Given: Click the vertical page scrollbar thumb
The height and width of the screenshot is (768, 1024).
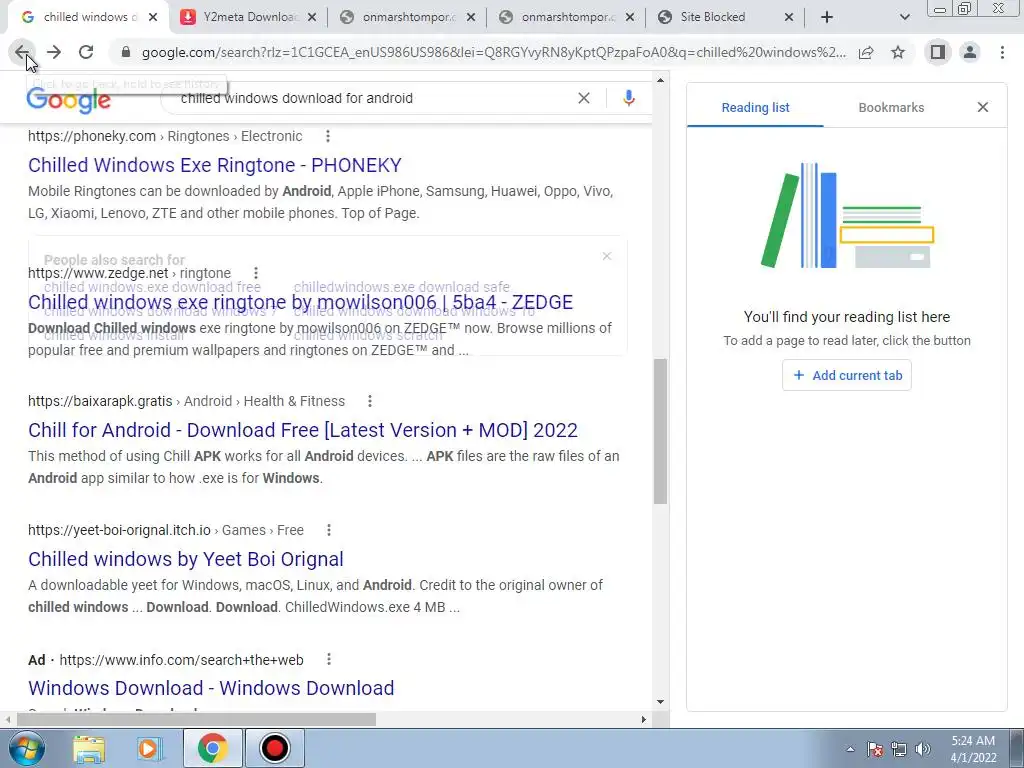Looking at the screenshot, I should pos(660,431).
